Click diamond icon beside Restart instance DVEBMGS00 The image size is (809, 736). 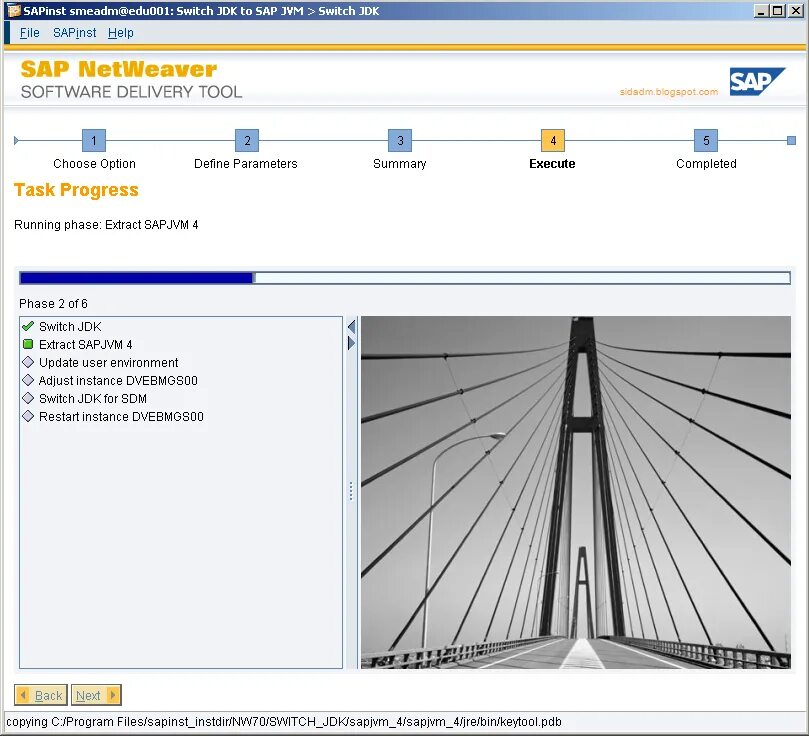tap(28, 416)
